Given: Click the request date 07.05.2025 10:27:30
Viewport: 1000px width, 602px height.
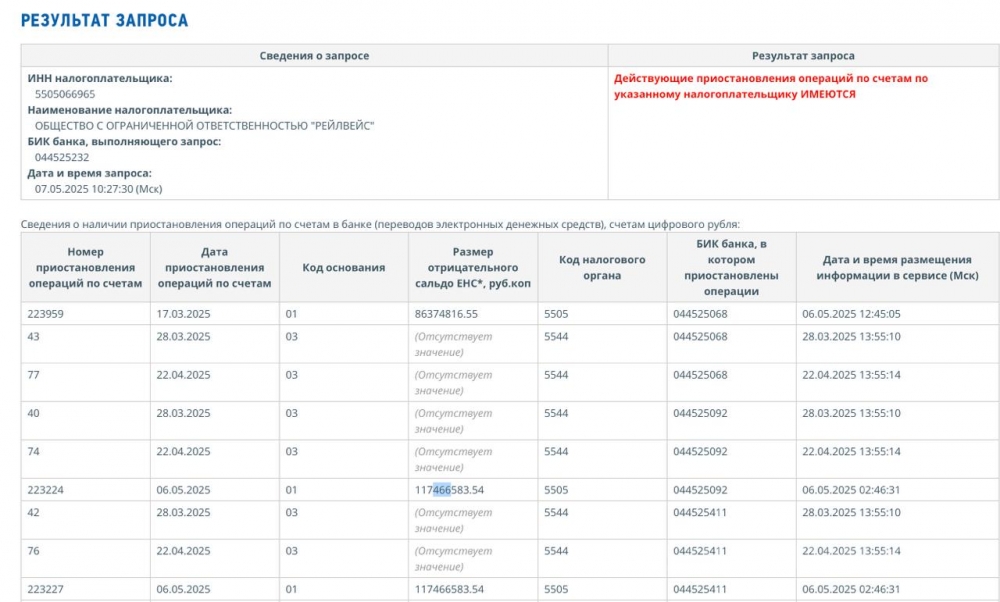Looking at the screenshot, I should pyautogui.click(x=98, y=188).
